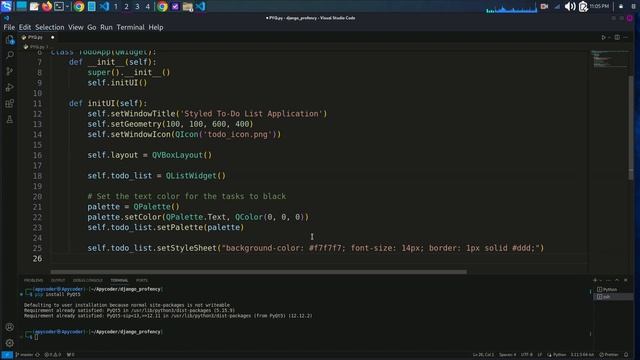Switch to workspace 4 in the taskbar

[147, 7]
